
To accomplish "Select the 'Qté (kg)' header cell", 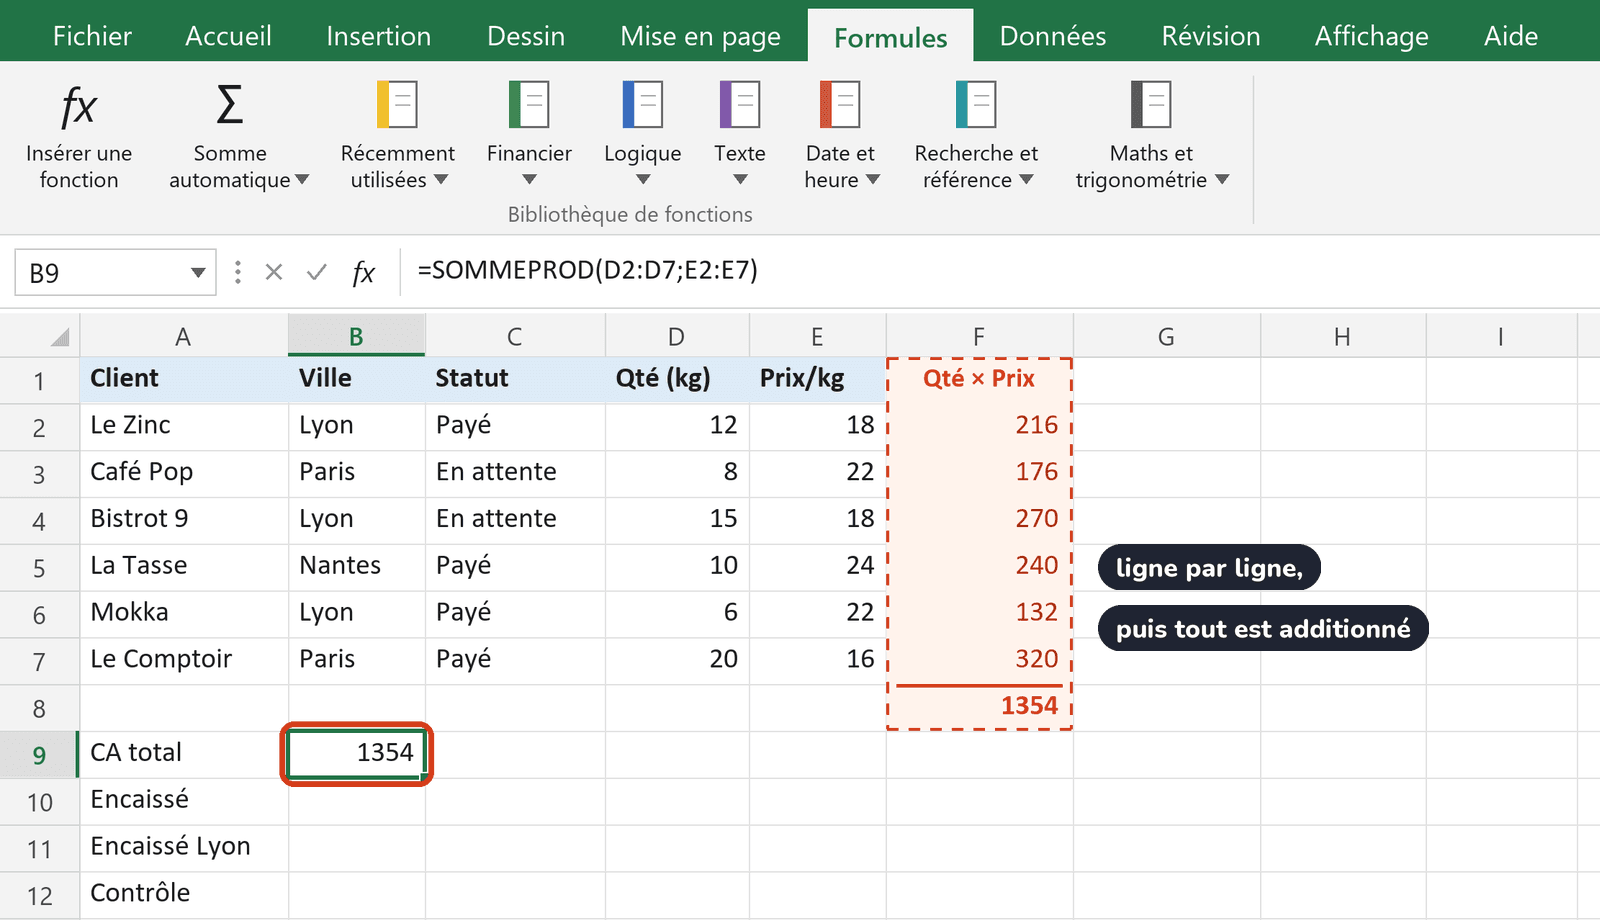I will 677,380.
